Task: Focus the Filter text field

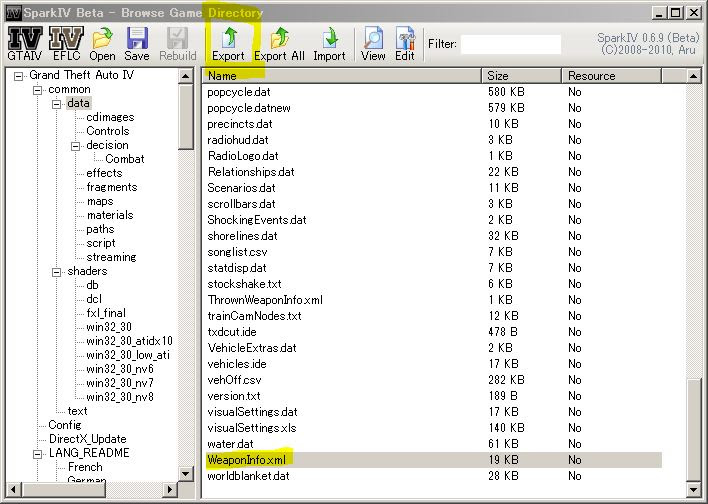Action: point(511,44)
